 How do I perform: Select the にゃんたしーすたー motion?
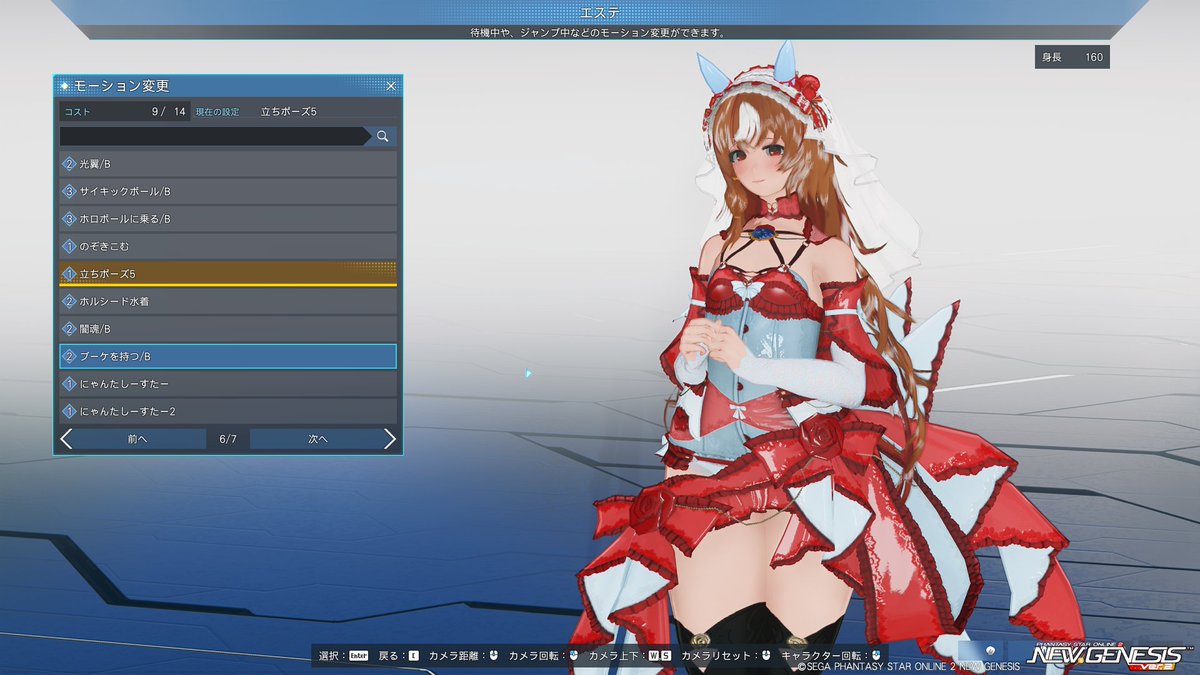228,383
